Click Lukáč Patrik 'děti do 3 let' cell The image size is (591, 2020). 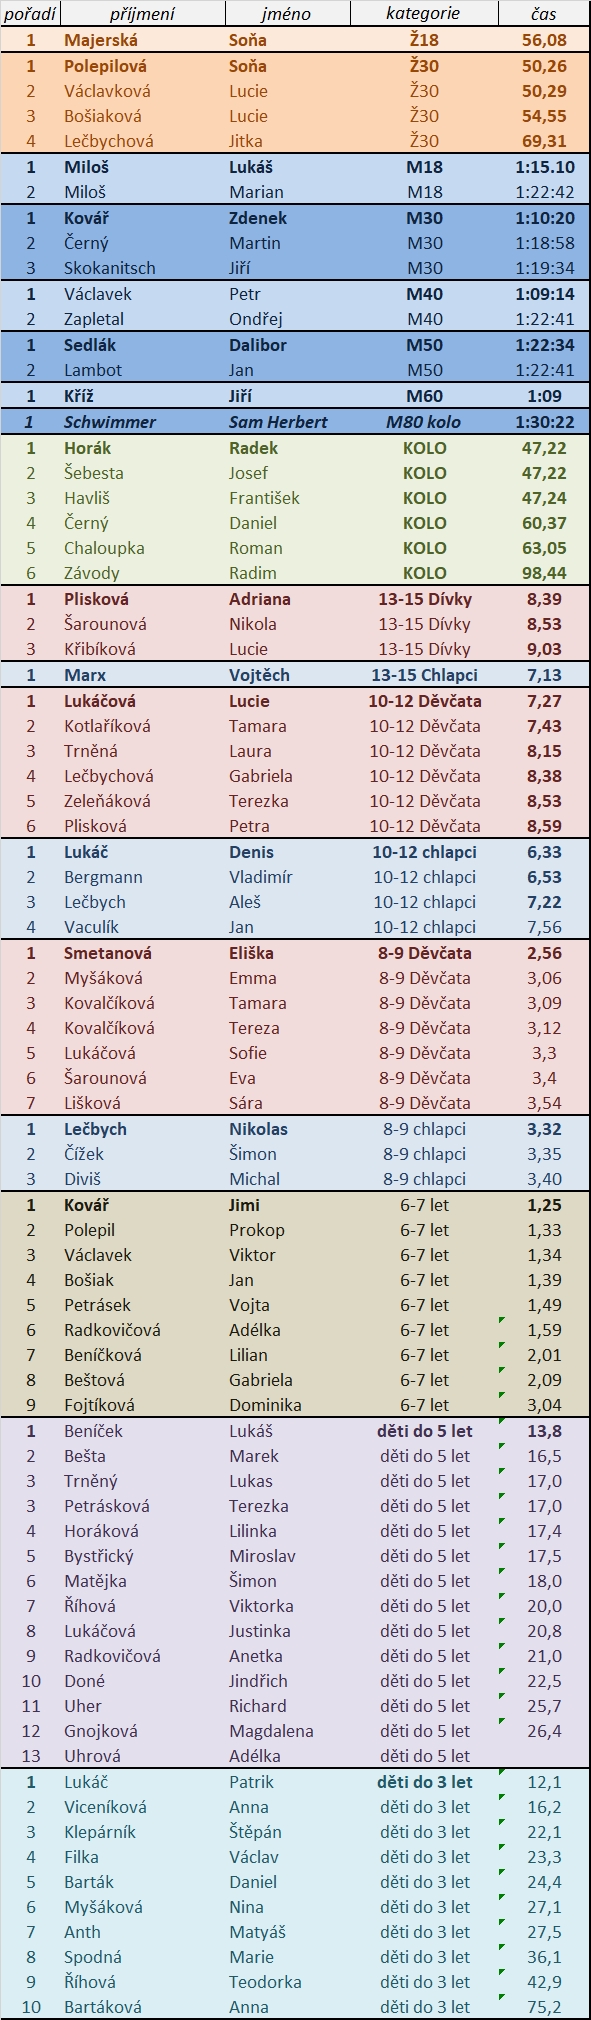pyautogui.click(x=424, y=1782)
